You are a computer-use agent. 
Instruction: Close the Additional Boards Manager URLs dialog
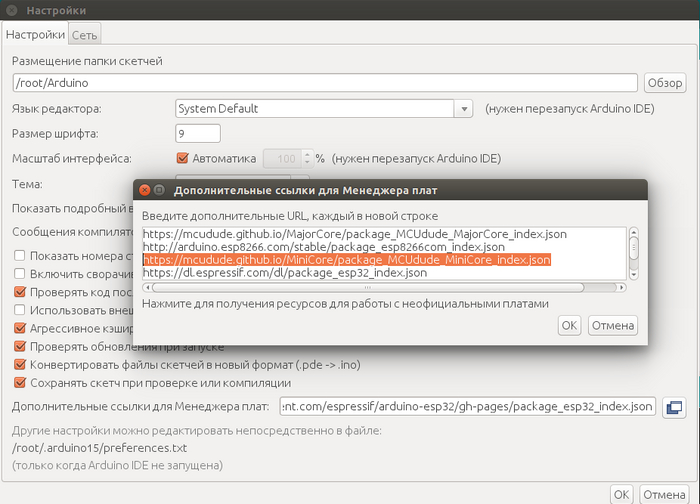click(144, 189)
